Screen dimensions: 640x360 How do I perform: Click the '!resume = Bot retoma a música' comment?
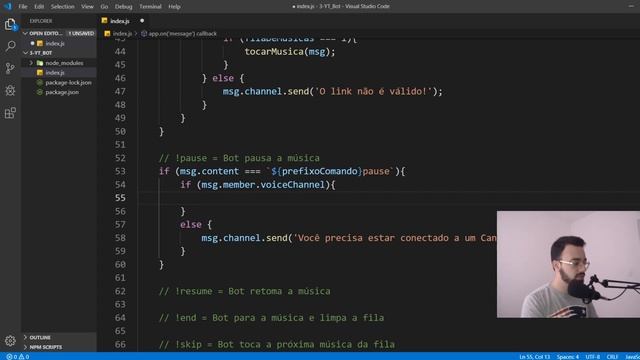click(x=244, y=291)
